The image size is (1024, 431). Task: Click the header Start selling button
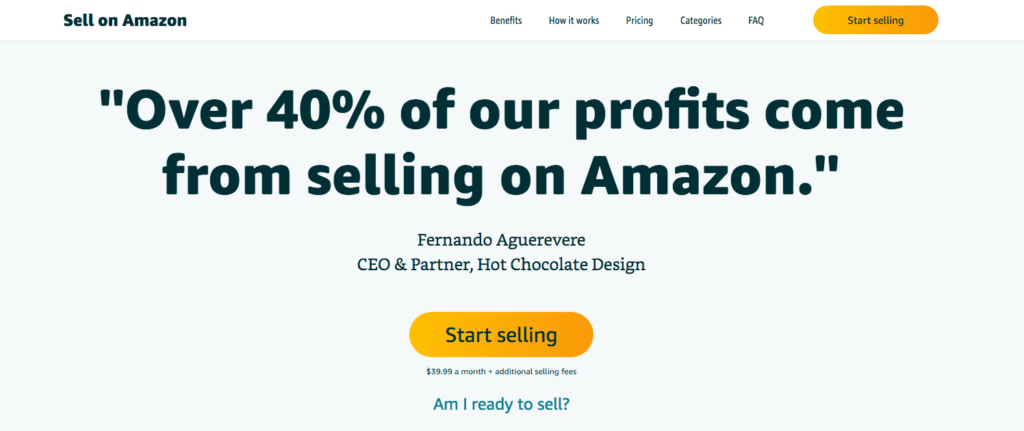click(x=875, y=20)
